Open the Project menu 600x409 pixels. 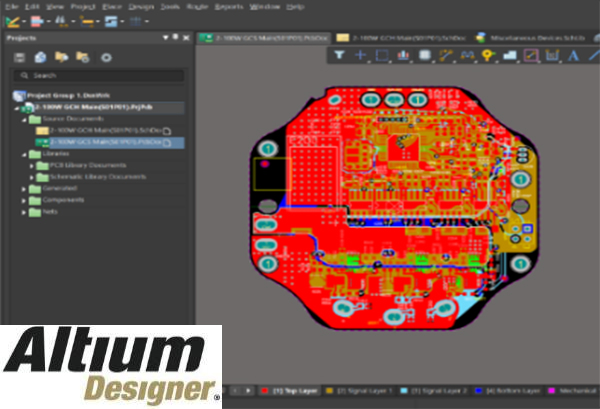[83, 7]
